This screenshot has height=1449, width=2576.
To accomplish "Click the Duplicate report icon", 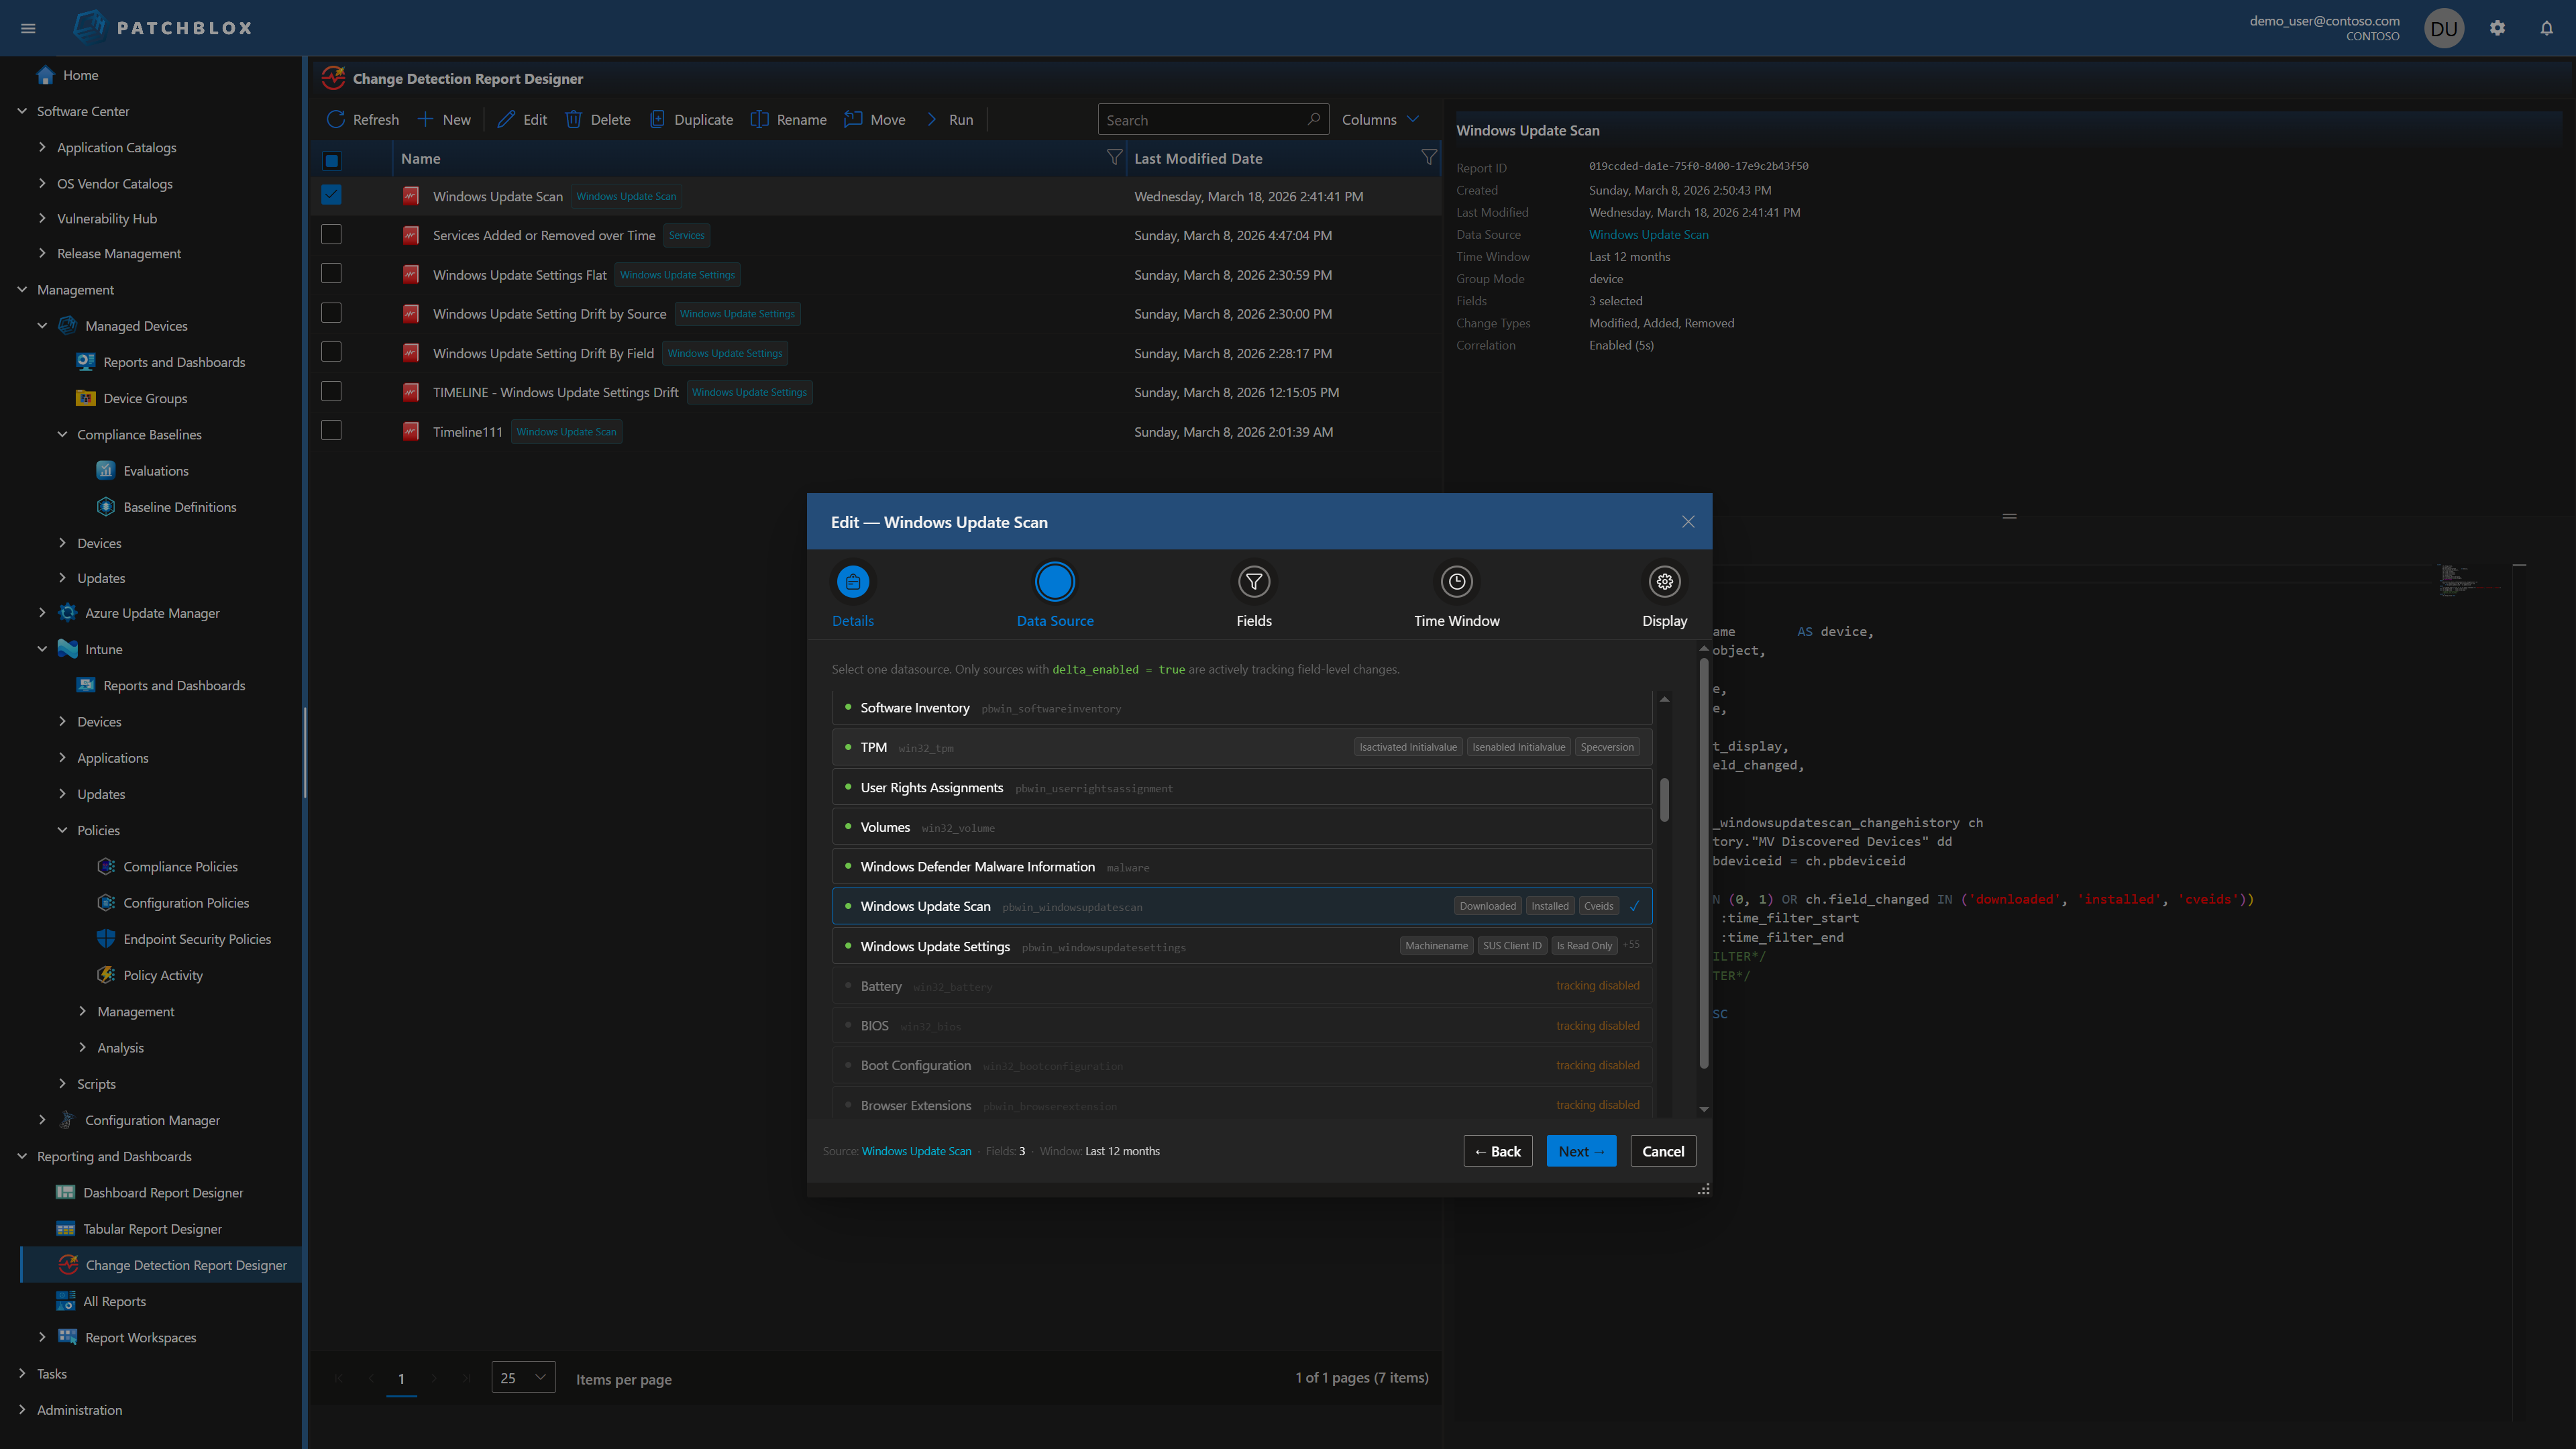I will coord(657,119).
